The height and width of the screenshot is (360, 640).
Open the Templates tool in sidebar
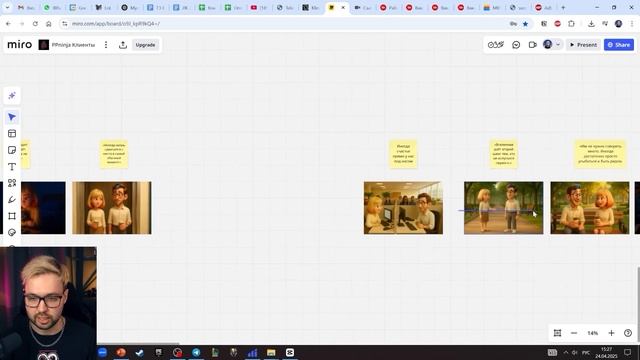(12, 133)
